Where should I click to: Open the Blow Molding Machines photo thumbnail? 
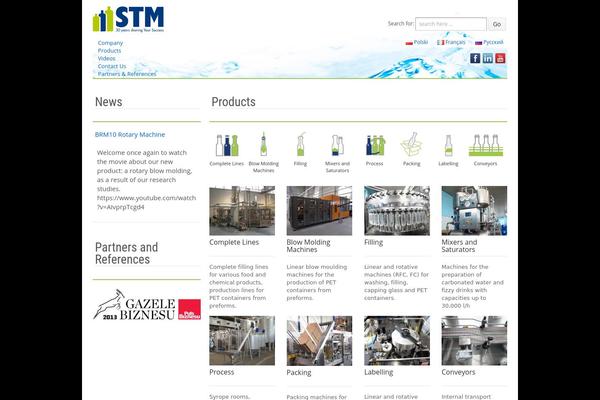(319, 211)
